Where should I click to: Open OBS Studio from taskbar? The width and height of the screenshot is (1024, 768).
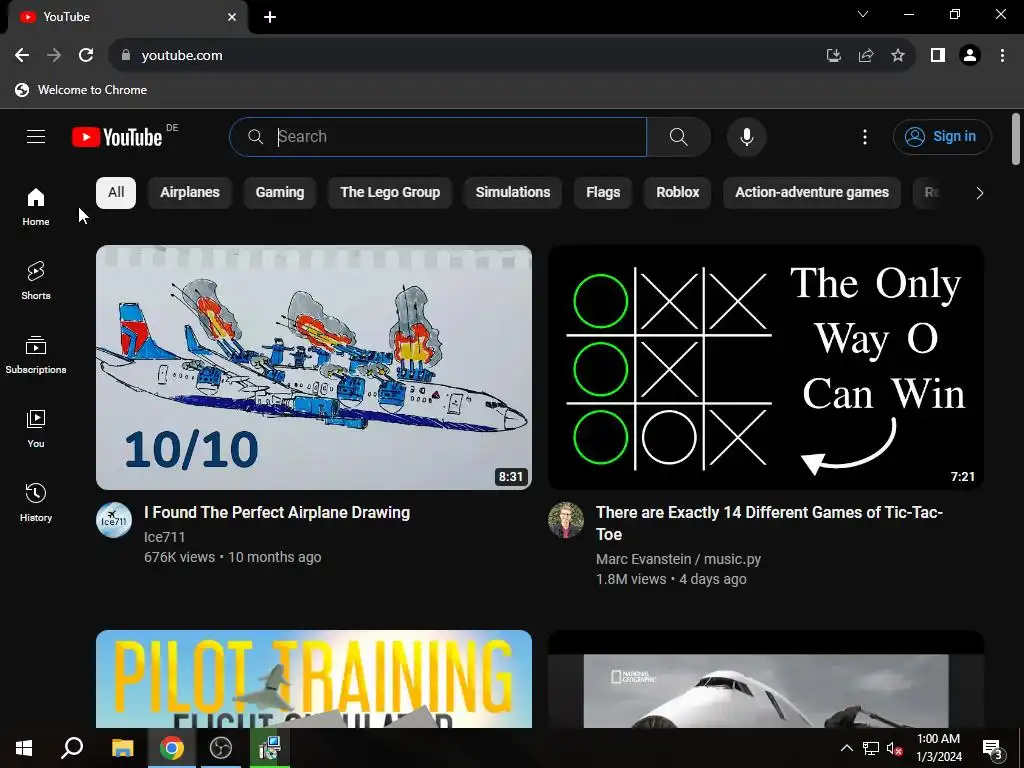(x=221, y=748)
